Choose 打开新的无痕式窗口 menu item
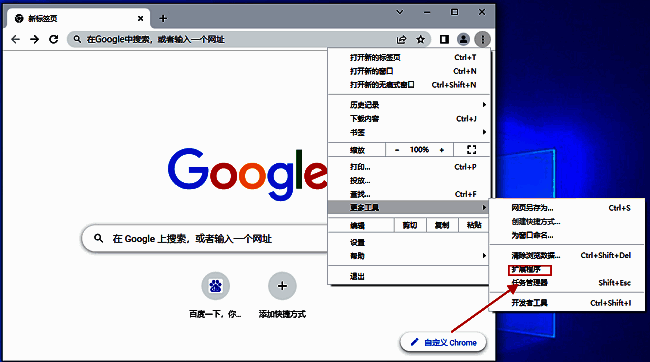The image size is (650, 362). point(409,85)
